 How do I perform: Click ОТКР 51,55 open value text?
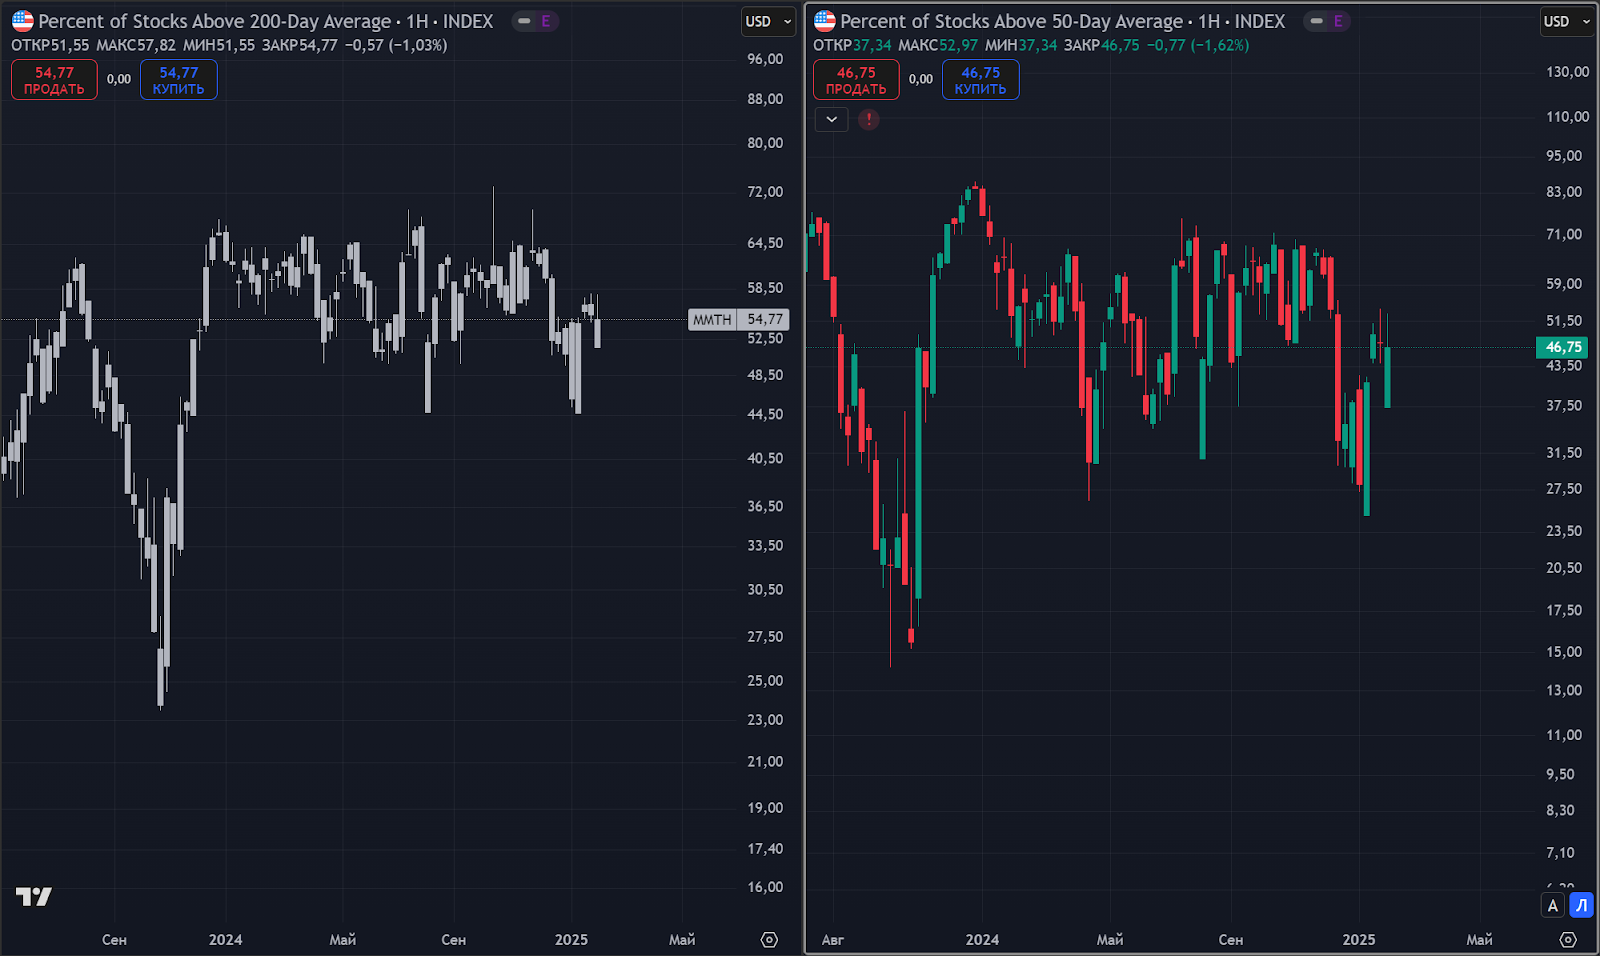coord(50,45)
